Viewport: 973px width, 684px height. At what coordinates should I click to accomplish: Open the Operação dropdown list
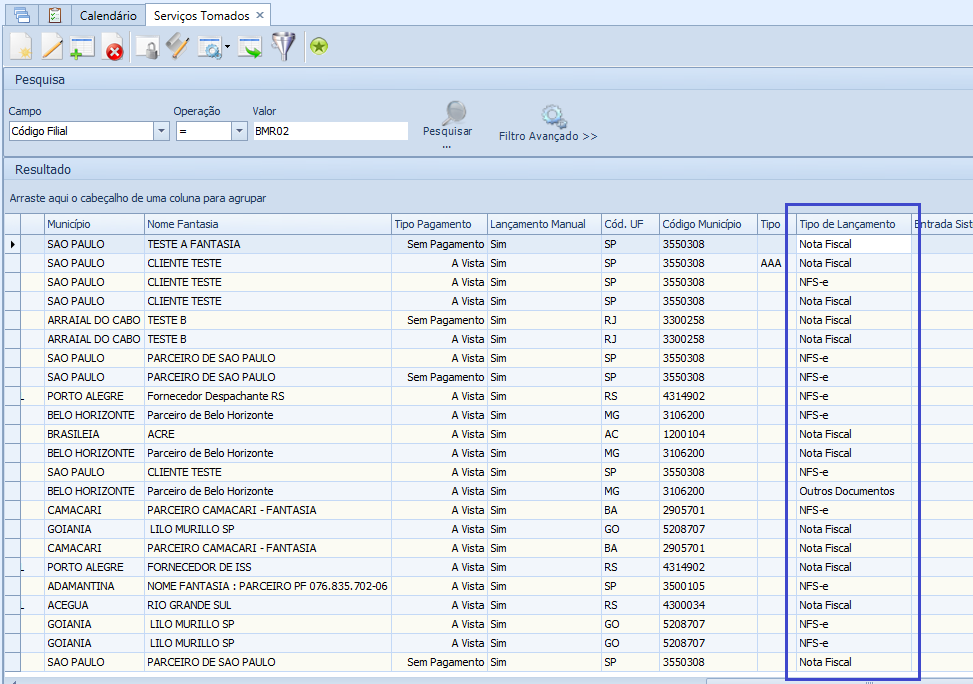pyautogui.click(x=239, y=131)
